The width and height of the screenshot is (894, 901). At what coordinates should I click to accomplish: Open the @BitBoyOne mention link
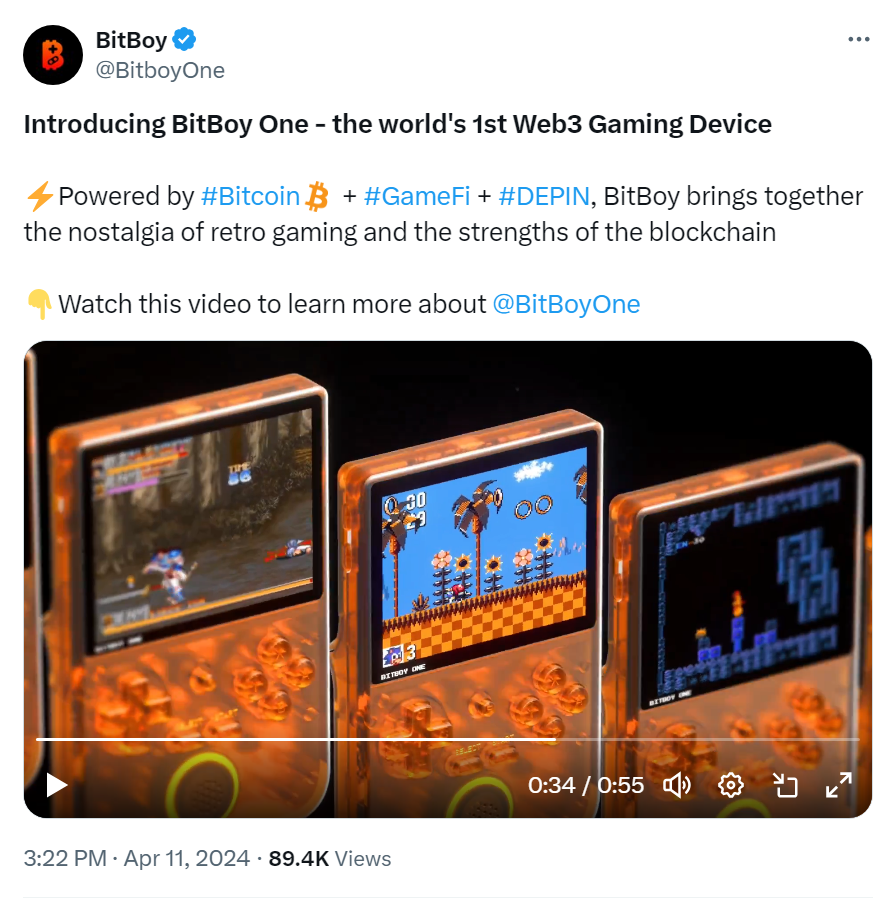(x=567, y=304)
